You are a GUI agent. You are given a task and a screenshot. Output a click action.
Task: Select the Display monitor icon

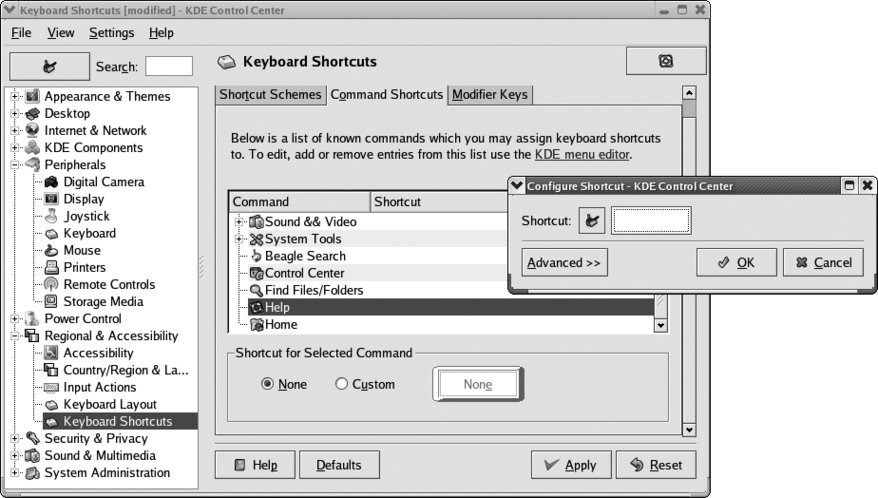(52, 198)
